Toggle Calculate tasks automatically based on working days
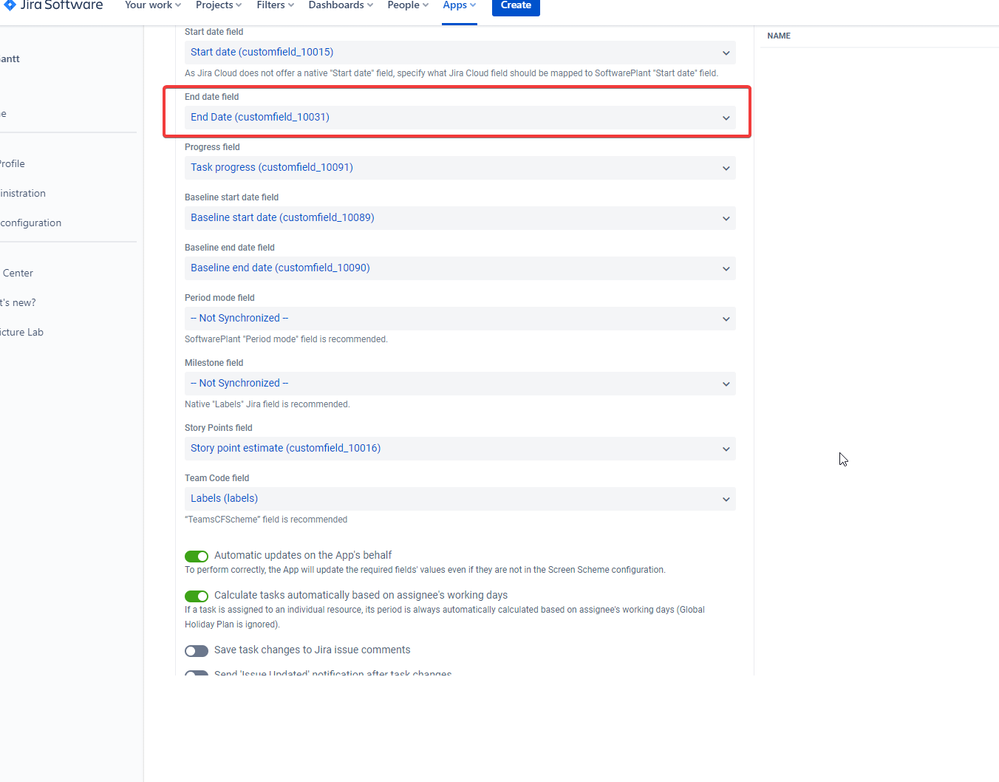The image size is (999, 782). click(x=196, y=597)
